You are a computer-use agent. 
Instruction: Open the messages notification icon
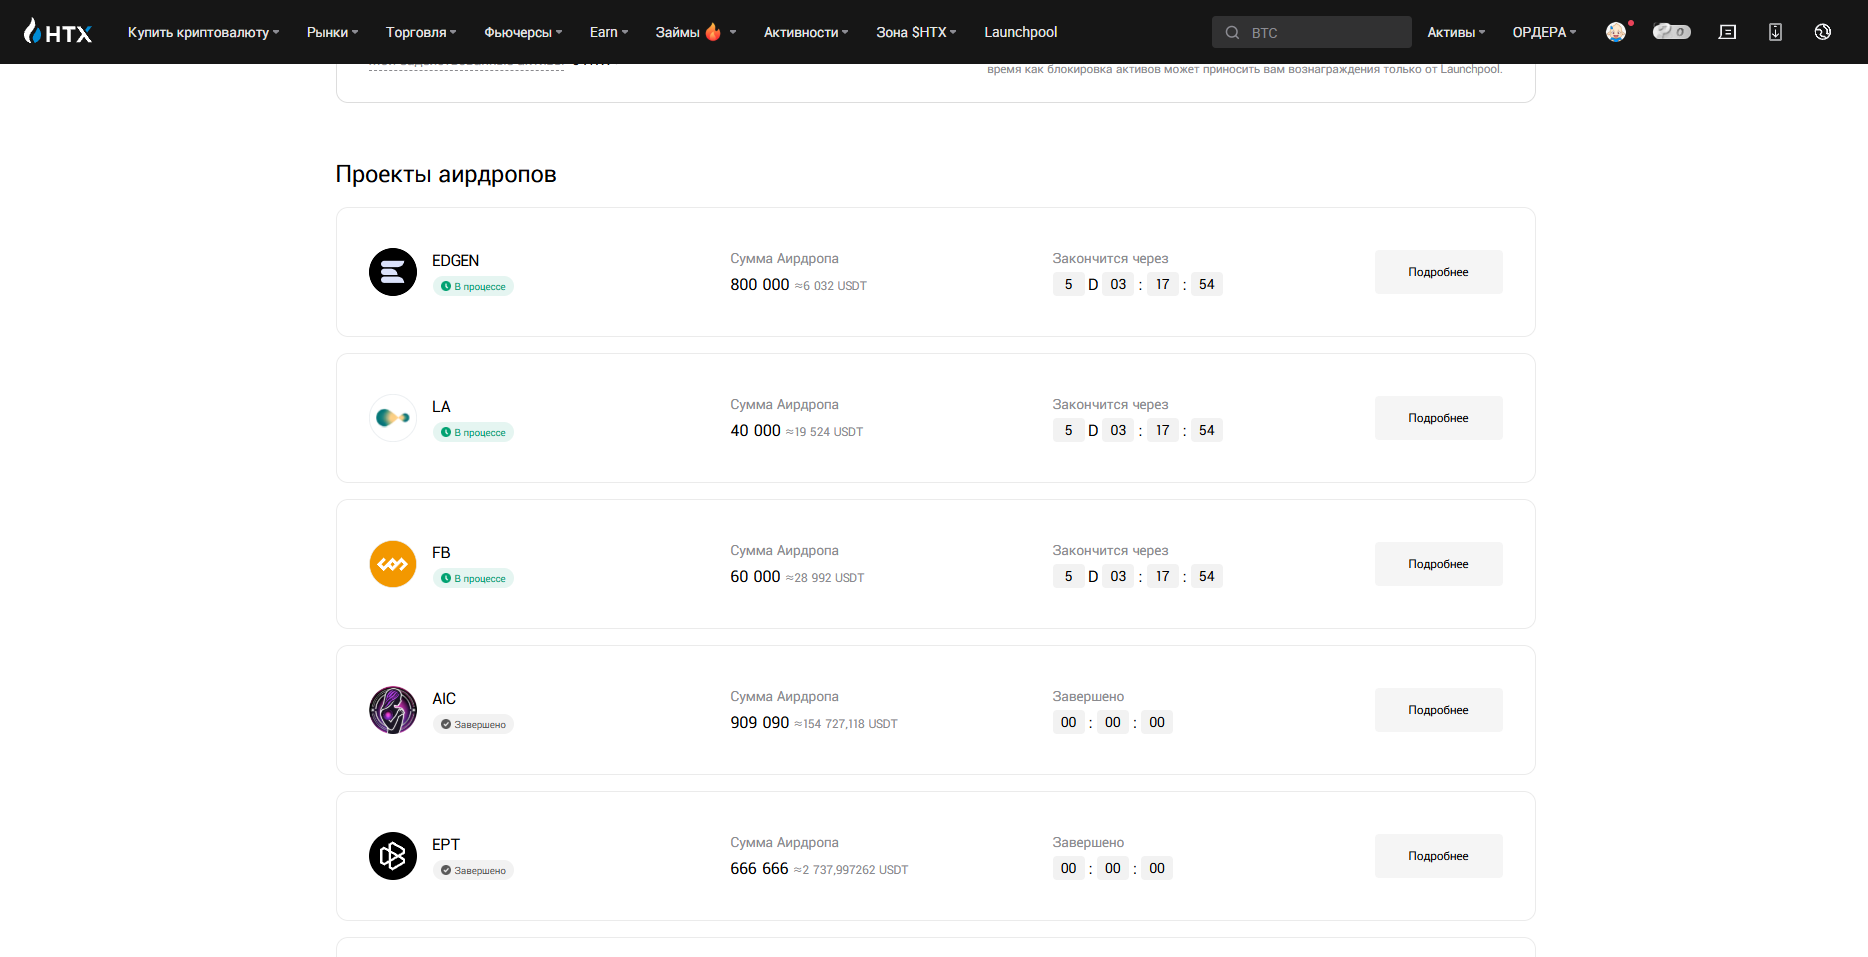pyautogui.click(x=1727, y=32)
